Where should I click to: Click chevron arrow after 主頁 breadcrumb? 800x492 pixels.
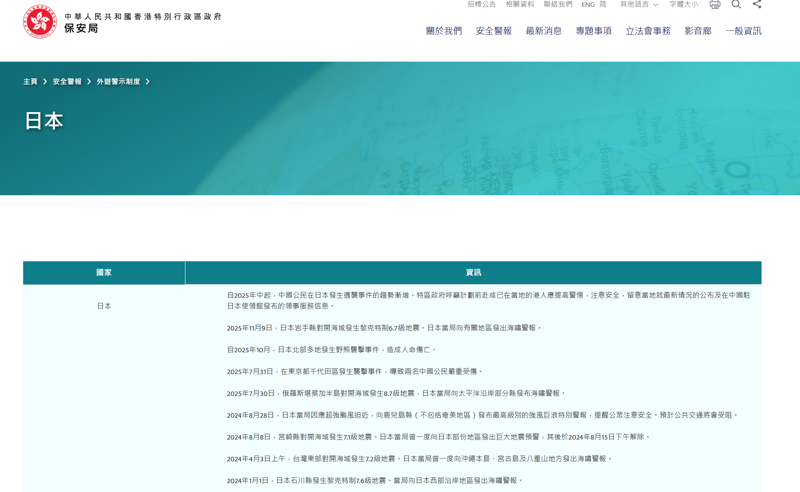45,82
